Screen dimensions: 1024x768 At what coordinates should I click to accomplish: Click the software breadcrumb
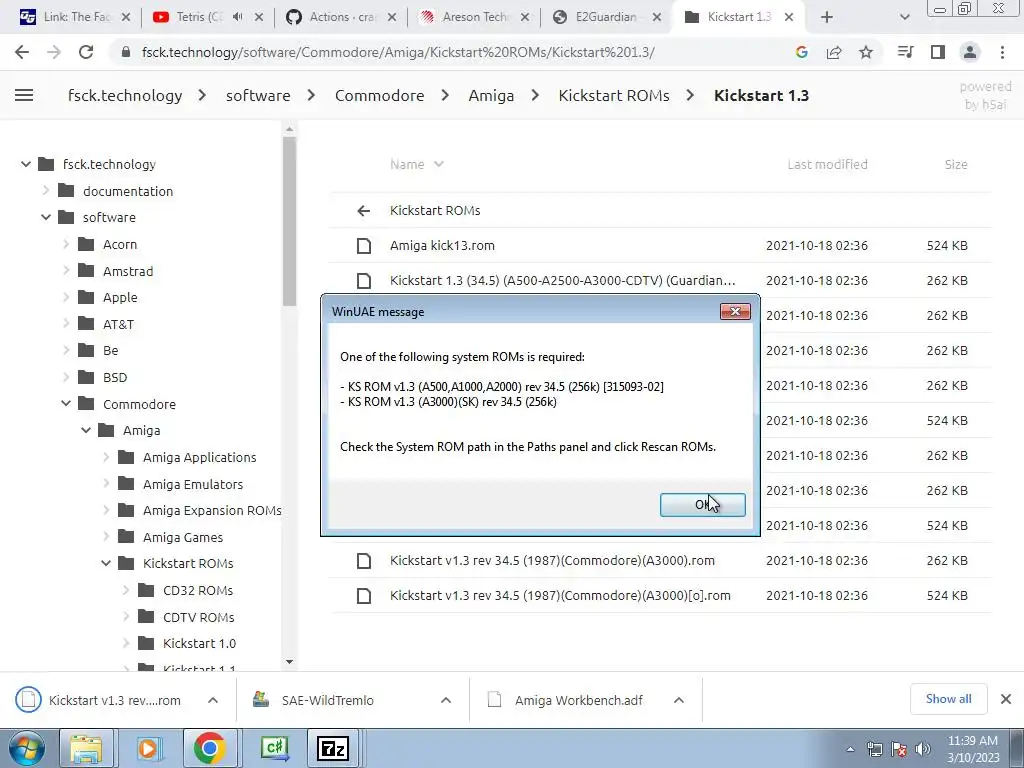258,95
